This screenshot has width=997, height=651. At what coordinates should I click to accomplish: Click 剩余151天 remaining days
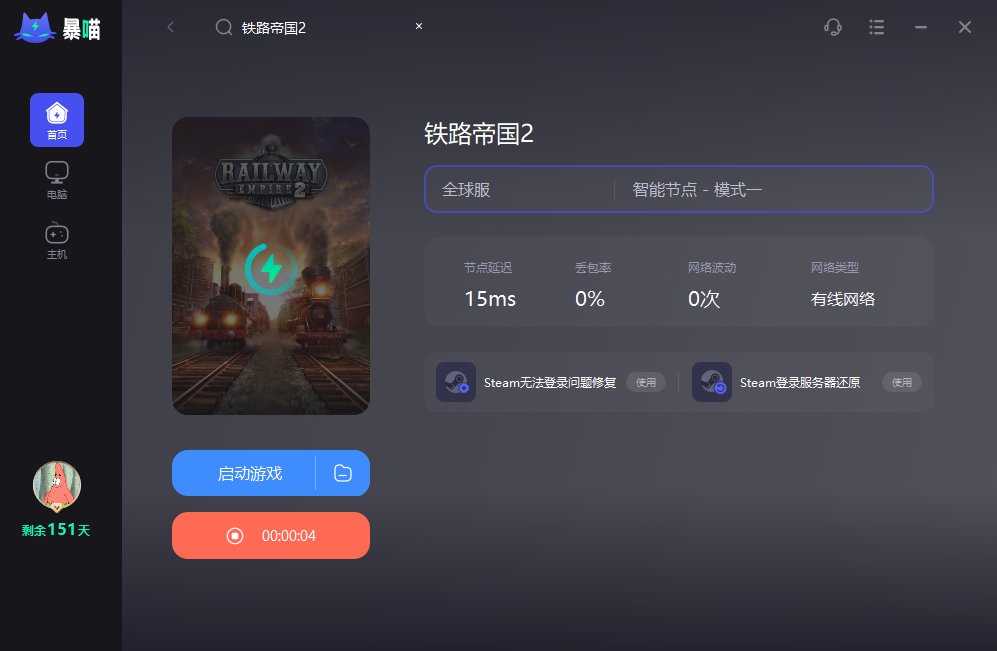pos(56,530)
